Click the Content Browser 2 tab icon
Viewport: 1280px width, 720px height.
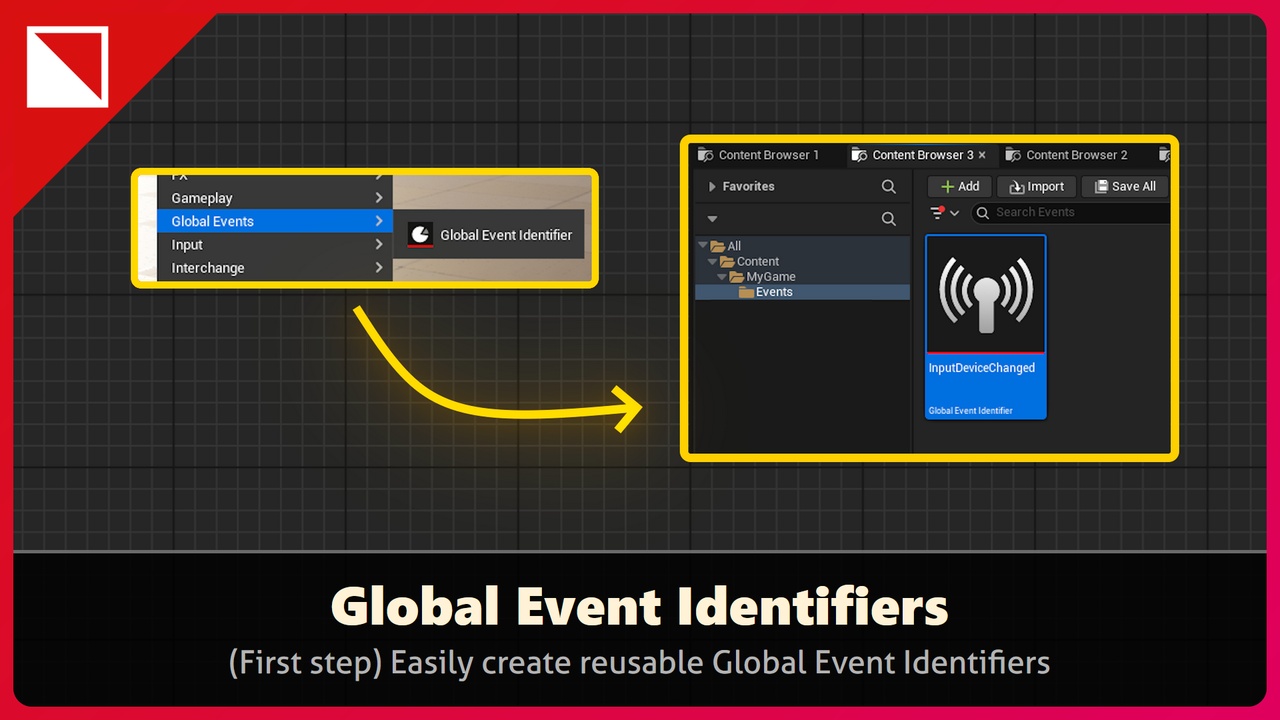pos(1013,155)
